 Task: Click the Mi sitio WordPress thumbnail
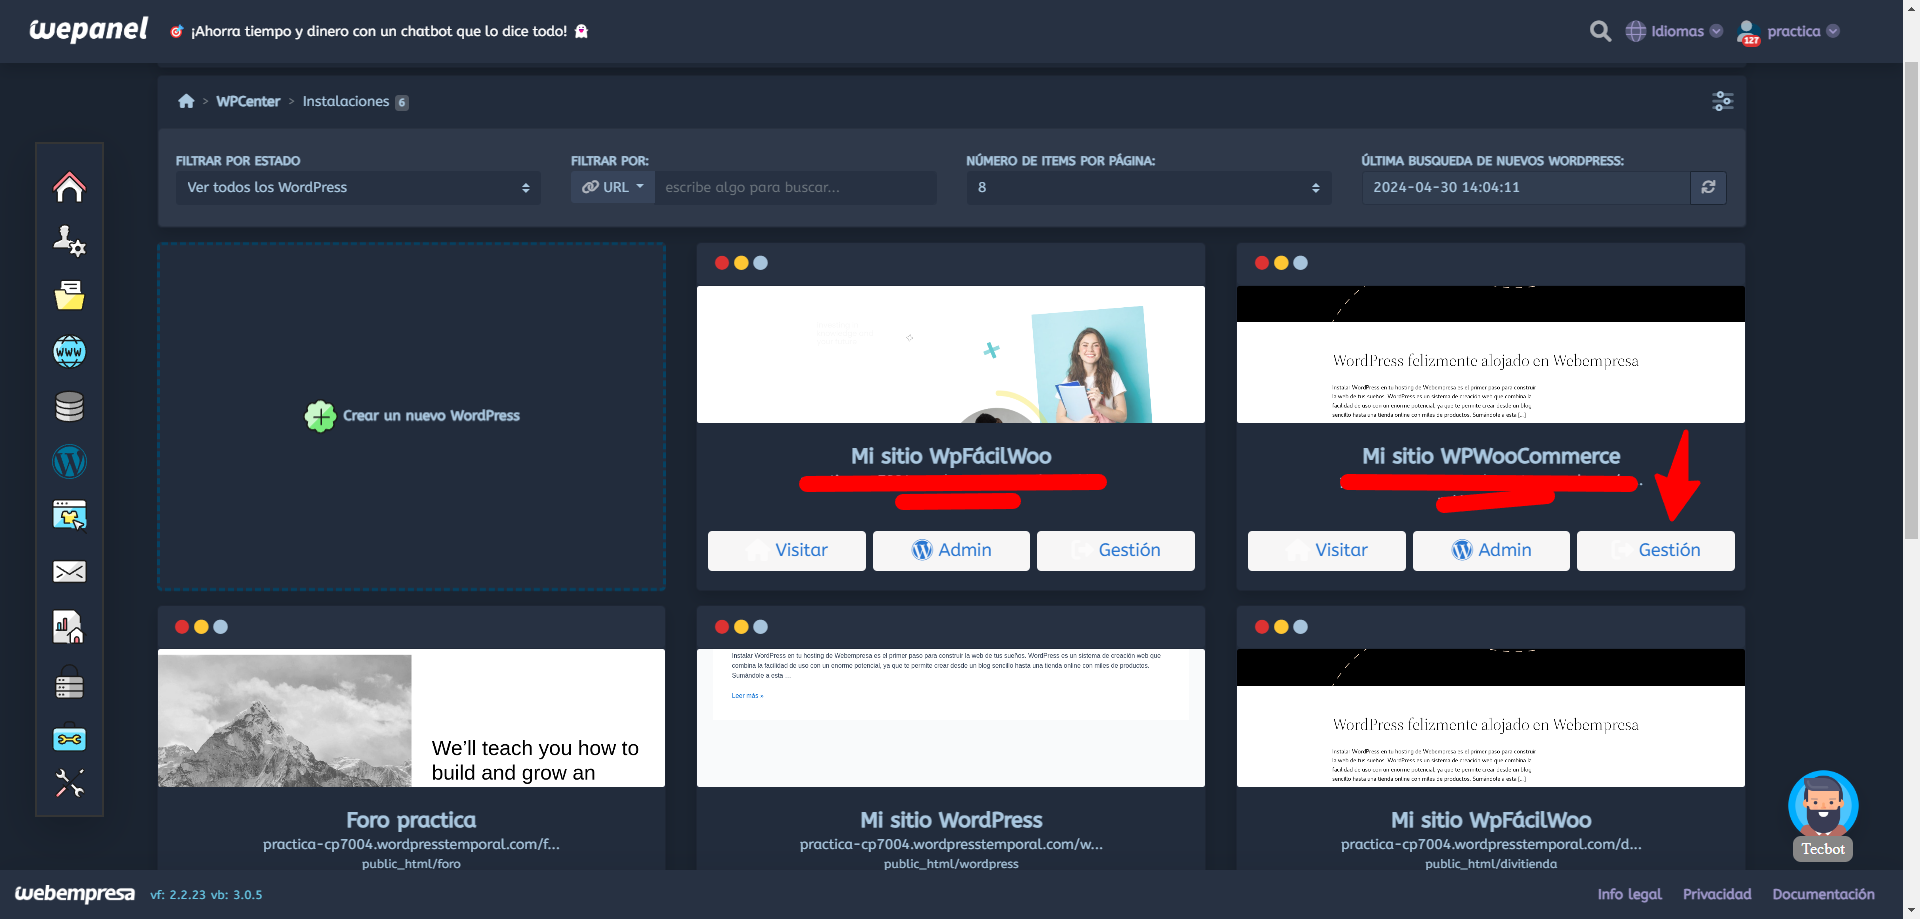(x=951, y=718)
